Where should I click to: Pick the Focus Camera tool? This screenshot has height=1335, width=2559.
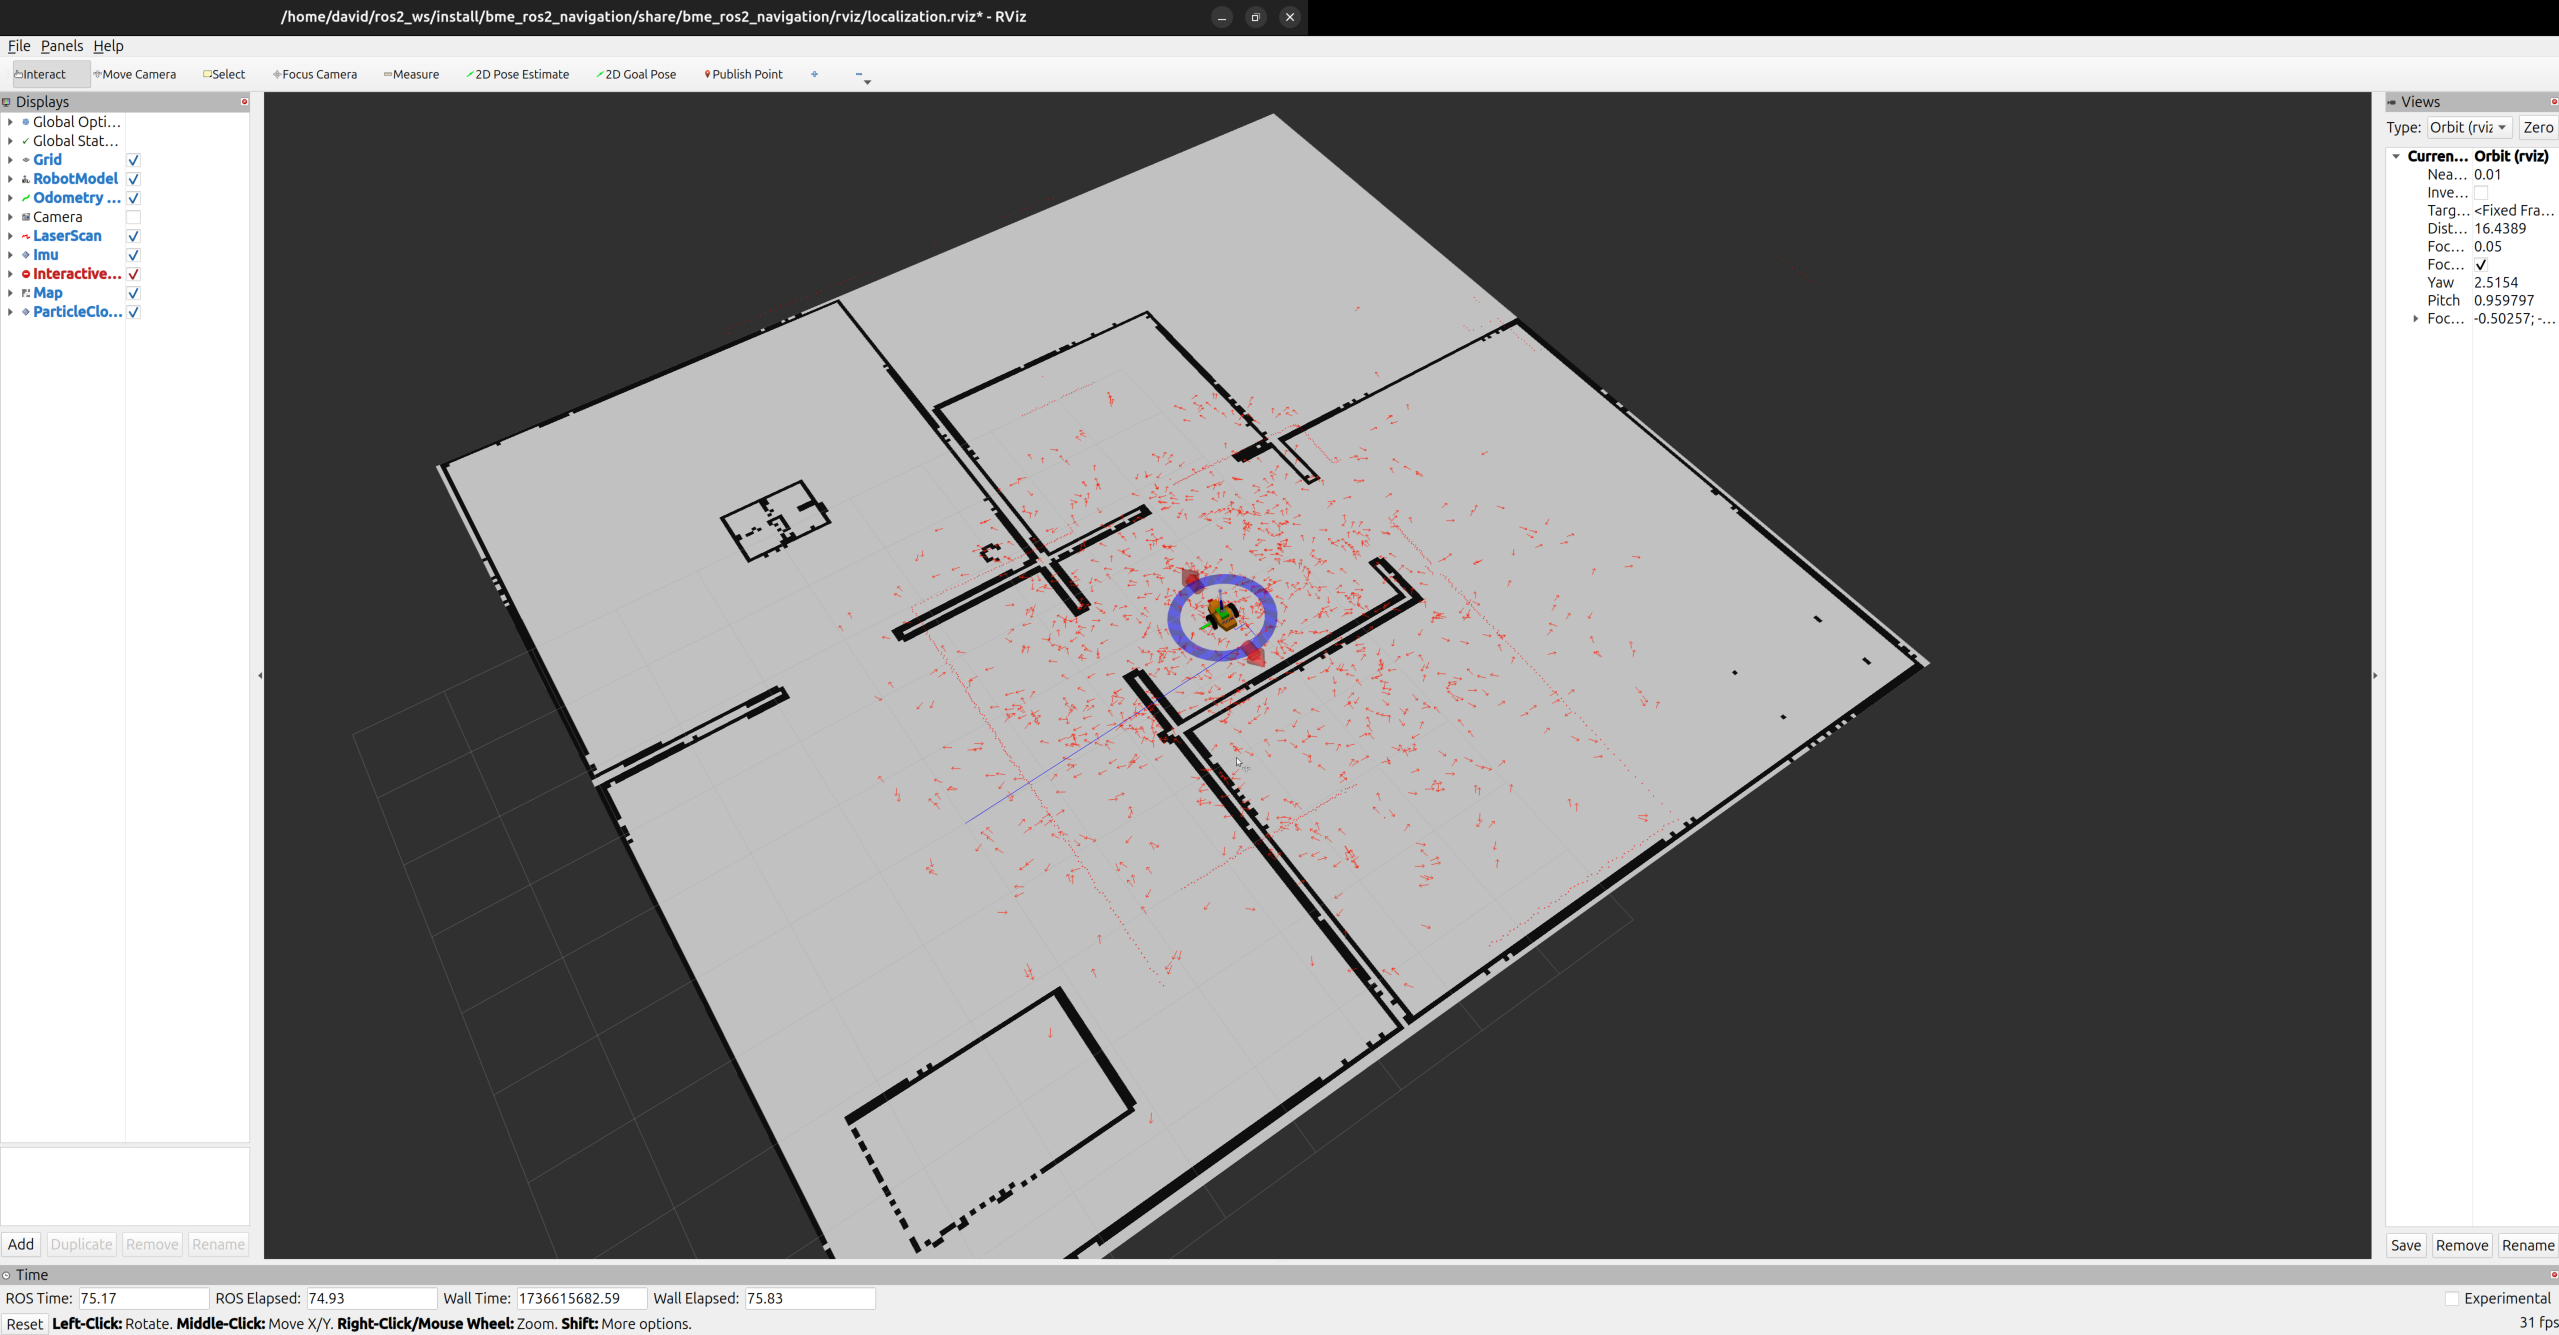coord(316,74)
